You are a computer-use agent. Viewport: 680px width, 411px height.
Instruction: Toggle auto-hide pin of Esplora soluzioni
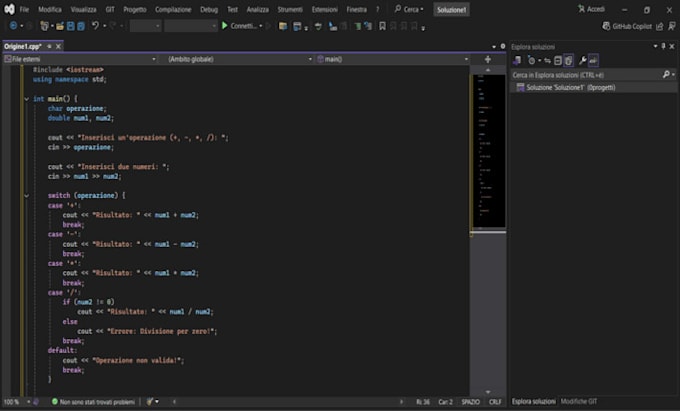pyautogui.click(x=663, y=46)
